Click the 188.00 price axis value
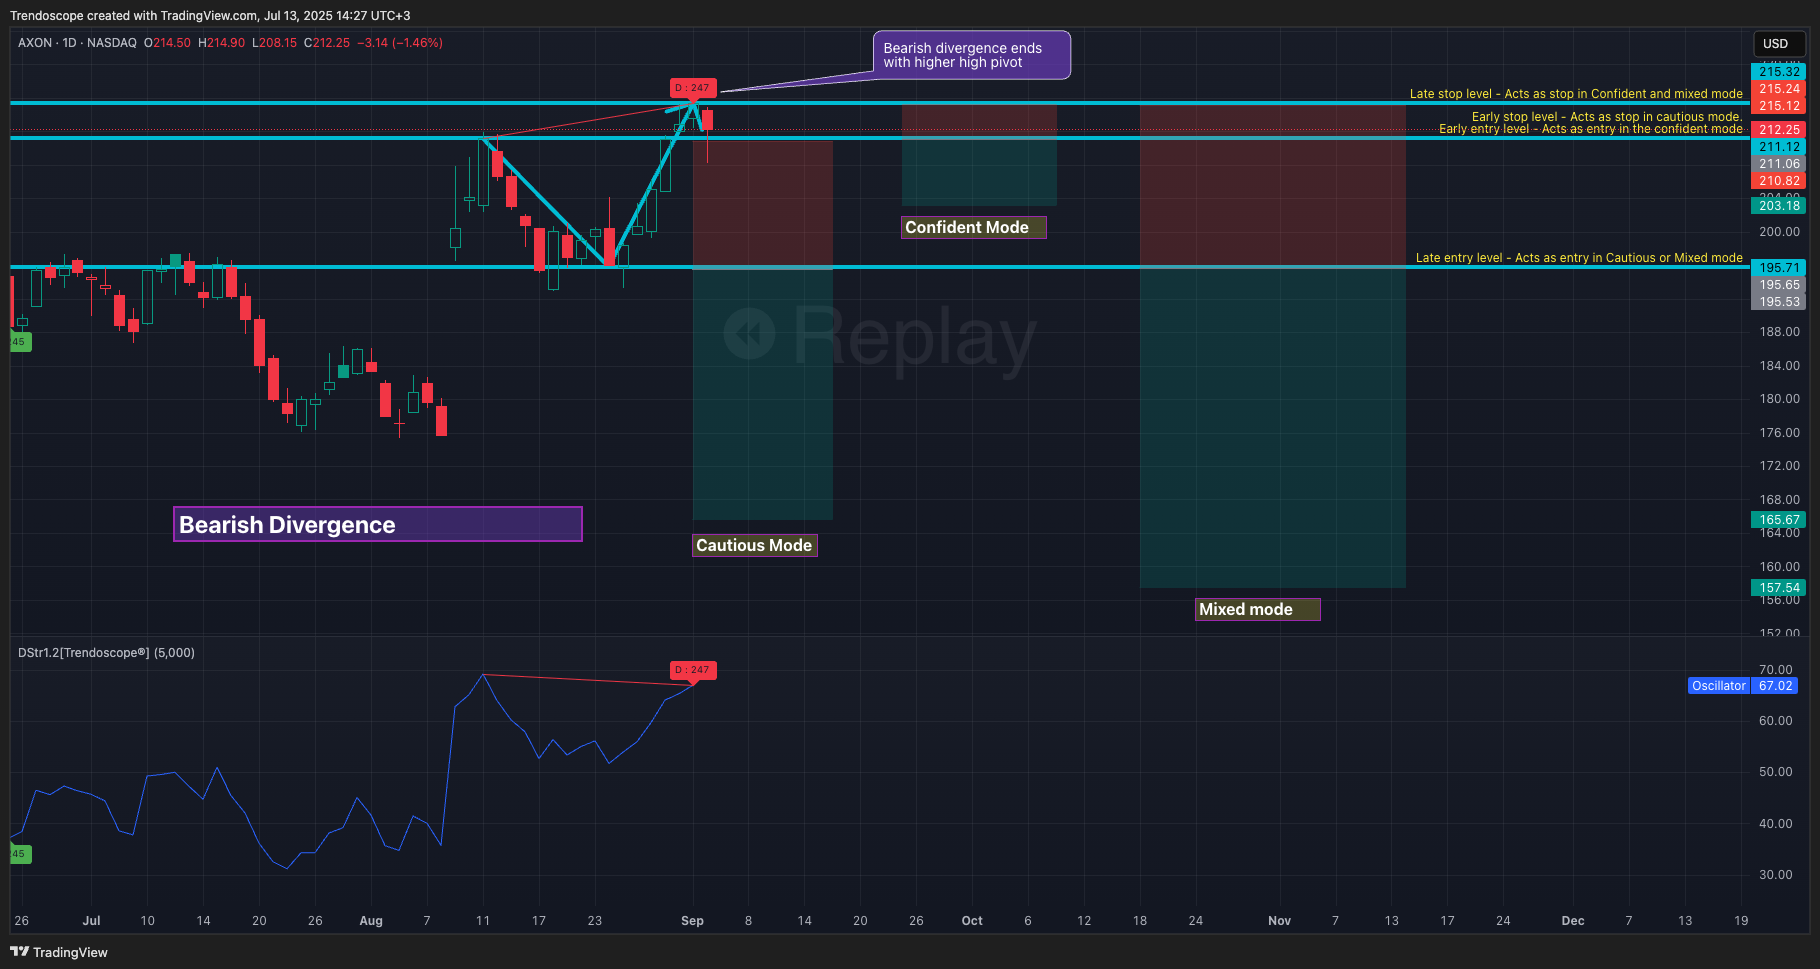Viewport: 1820px width, 969px height. [x=1779, y=331]
